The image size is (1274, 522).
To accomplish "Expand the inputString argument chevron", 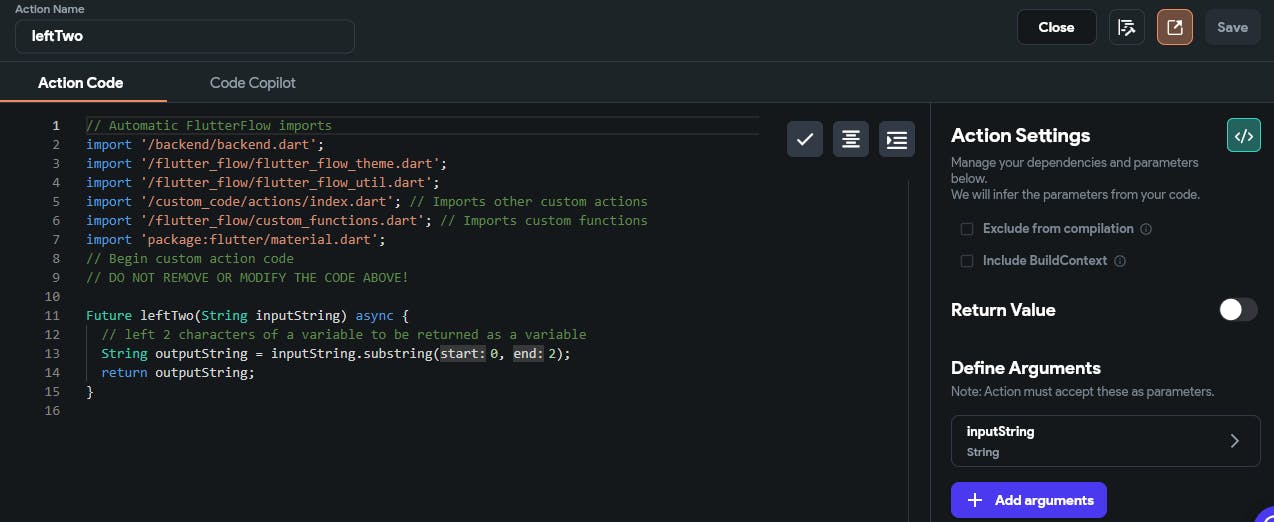I will click(x=1235, y=441).
